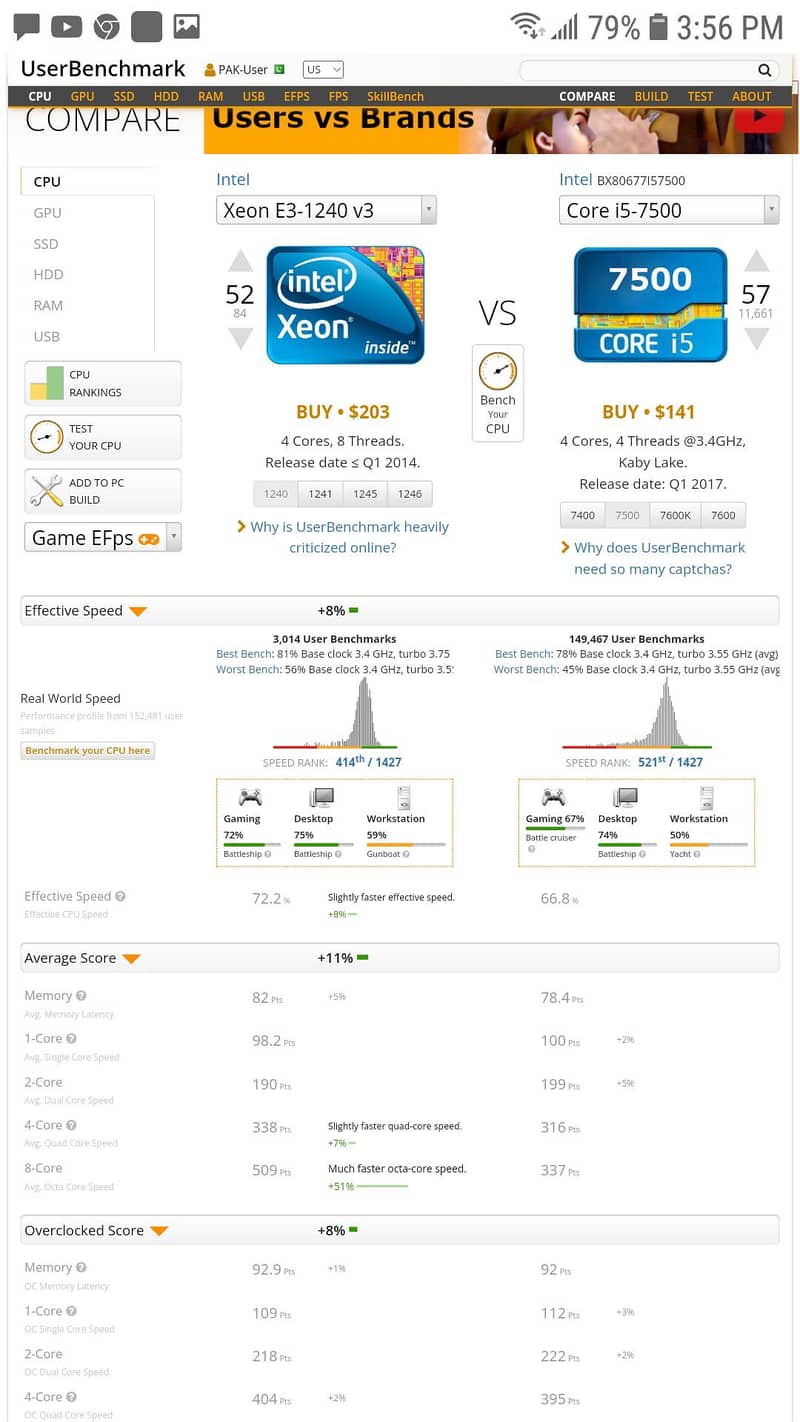This screenshot has height=1422, width=800.
Task: Click Test Your CPU stopwatch button
Action: pos(103,437)
